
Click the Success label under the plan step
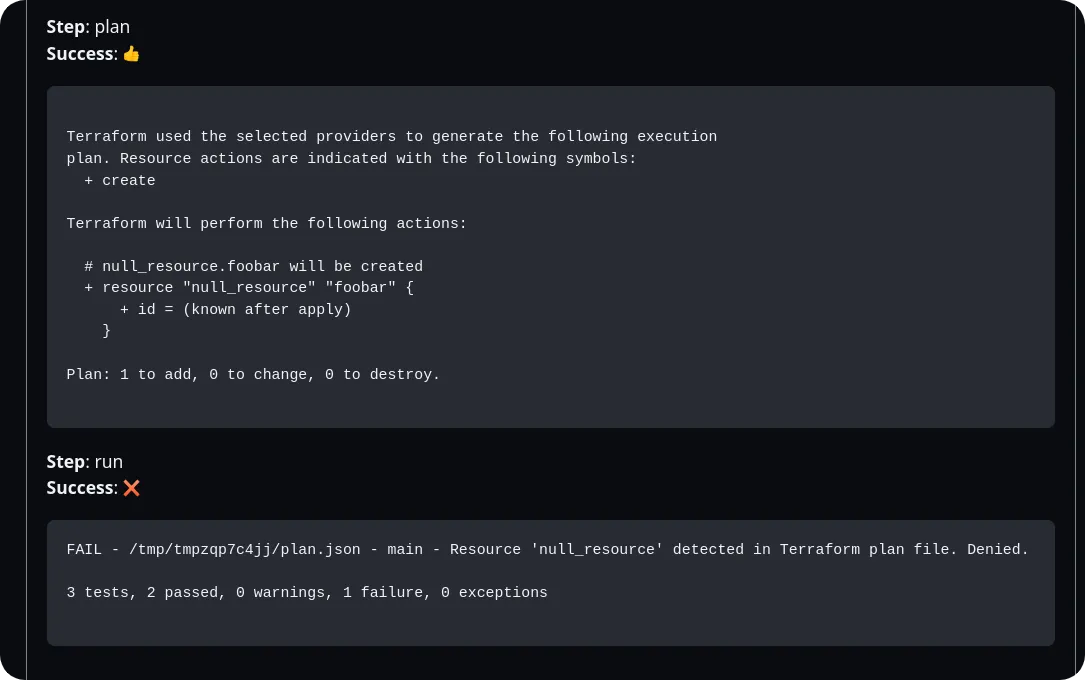click(80, 54)
